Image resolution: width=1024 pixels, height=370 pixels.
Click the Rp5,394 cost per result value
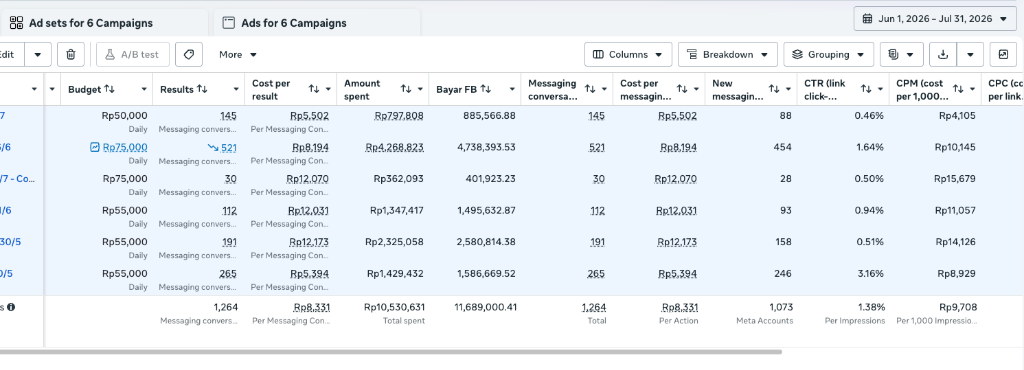[x=310, y=273]
